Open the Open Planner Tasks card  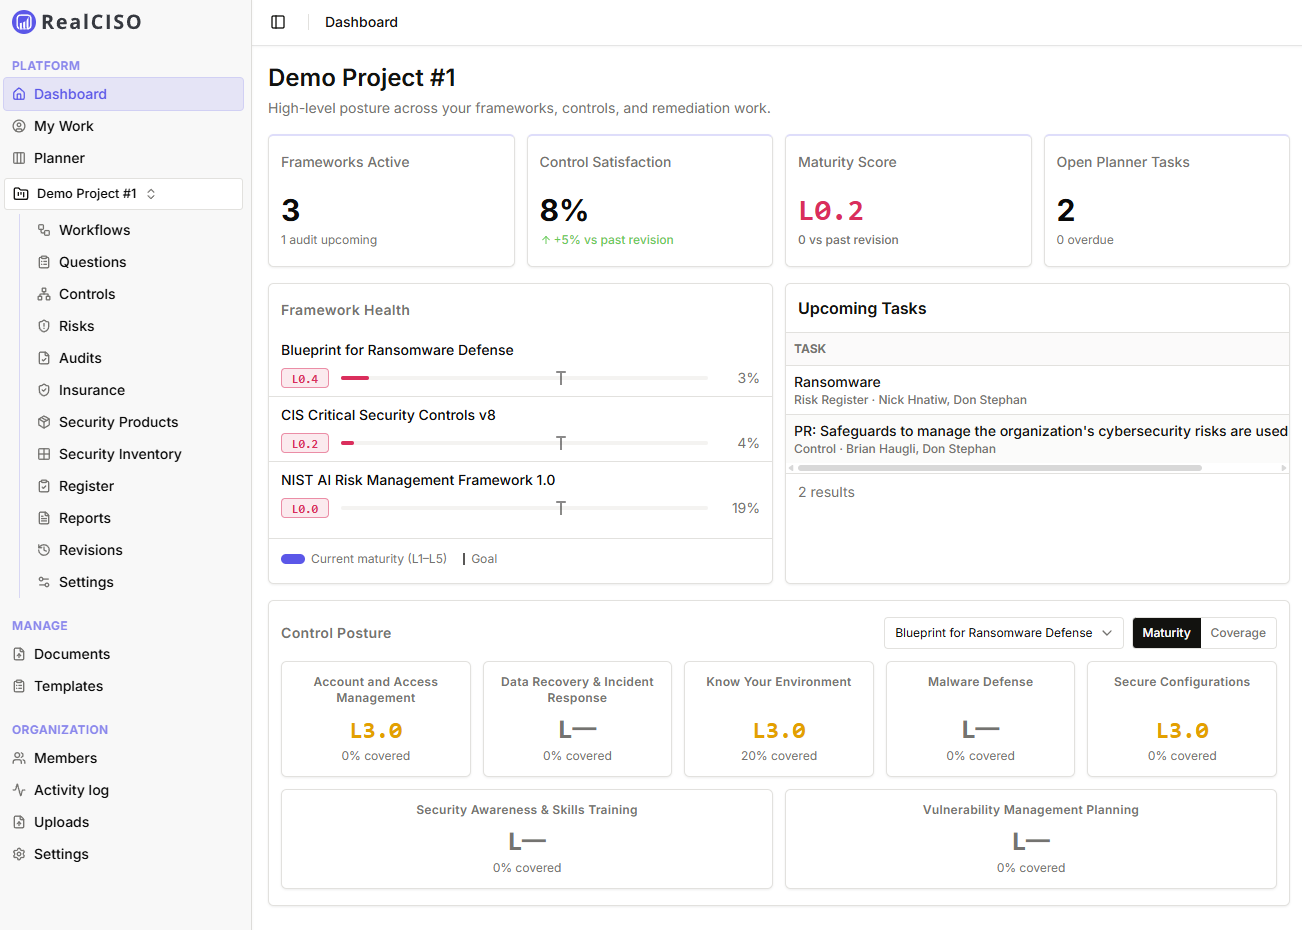click(x=1167, y=201)
